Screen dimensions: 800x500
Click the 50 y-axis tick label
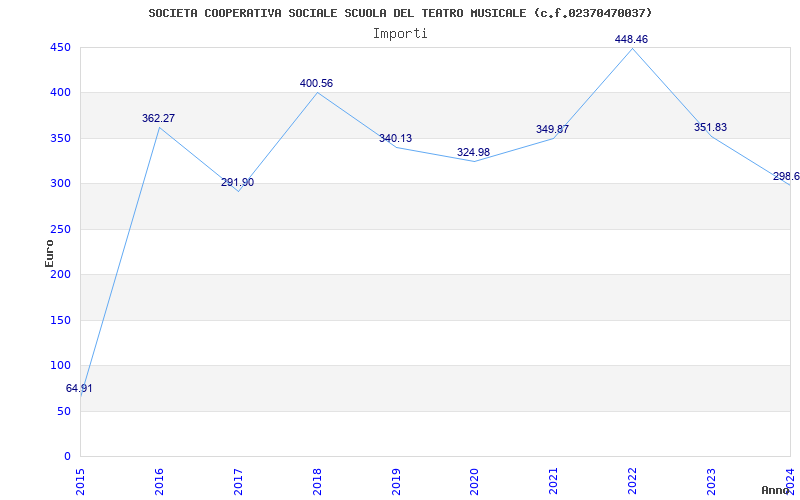point(64,411)
